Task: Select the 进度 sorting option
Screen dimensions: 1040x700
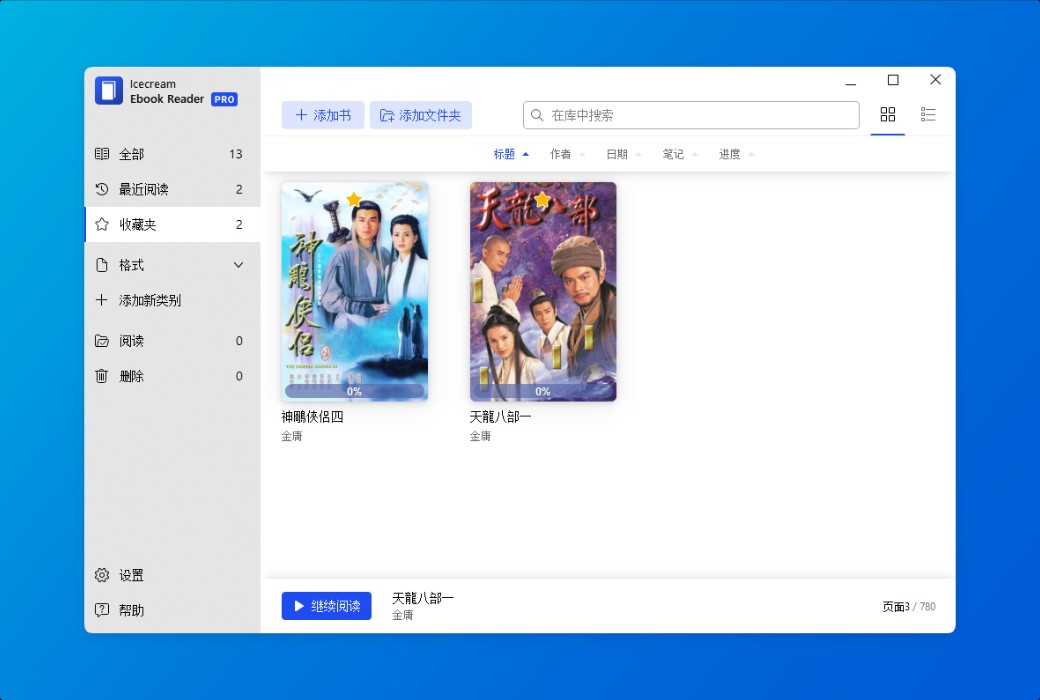Action: tap(731, 153)
